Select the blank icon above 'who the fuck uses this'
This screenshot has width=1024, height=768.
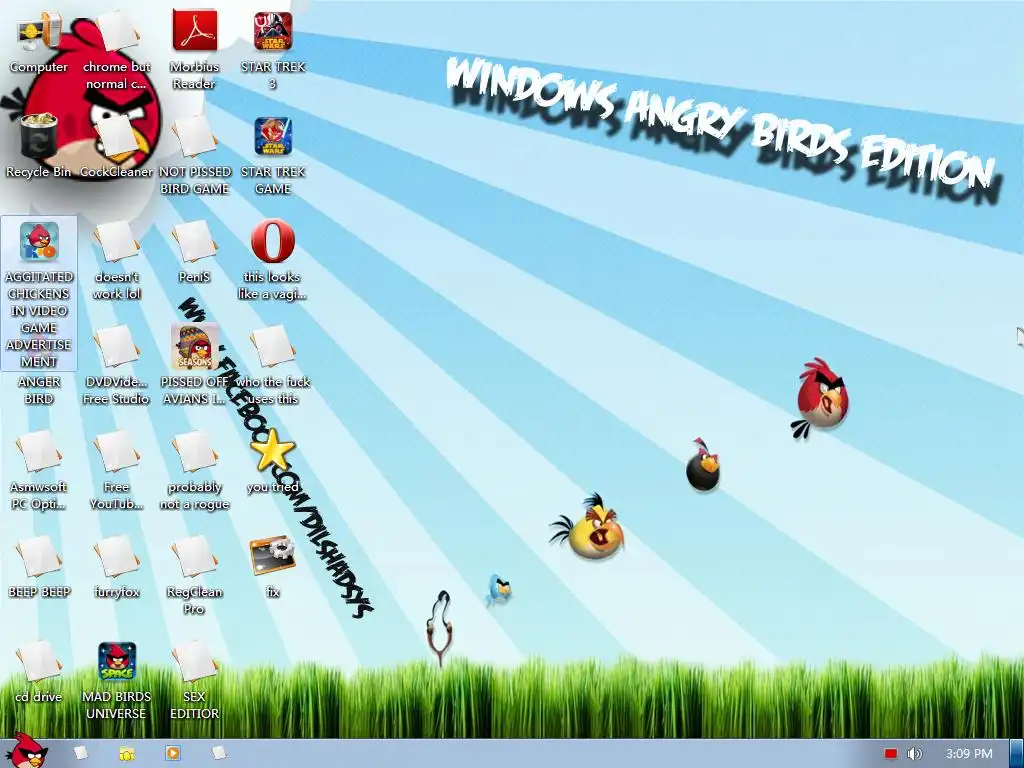[273, 346]
